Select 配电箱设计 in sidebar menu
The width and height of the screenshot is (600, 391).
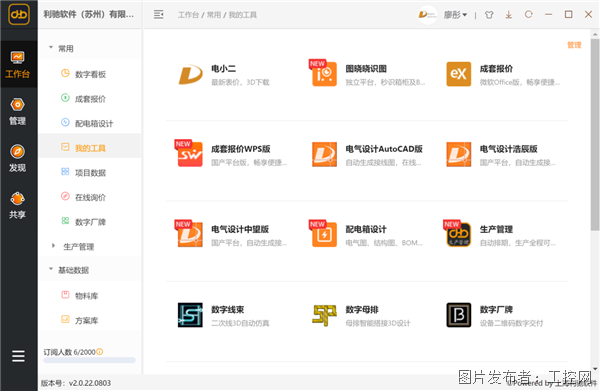(90, 123)
